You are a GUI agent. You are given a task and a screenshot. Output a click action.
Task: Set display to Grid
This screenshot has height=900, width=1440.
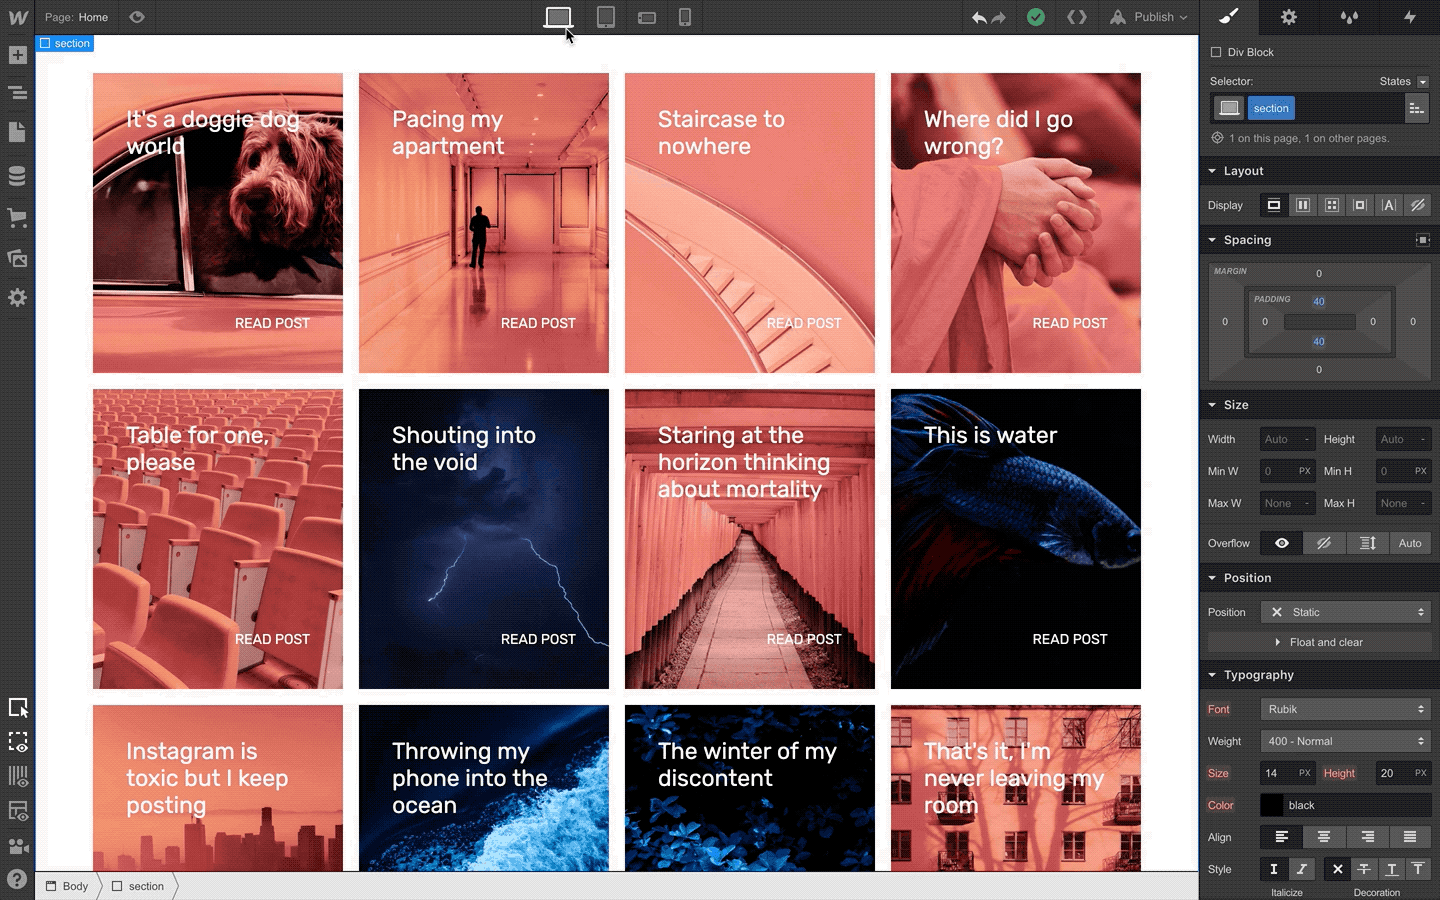pos(1332,205)
